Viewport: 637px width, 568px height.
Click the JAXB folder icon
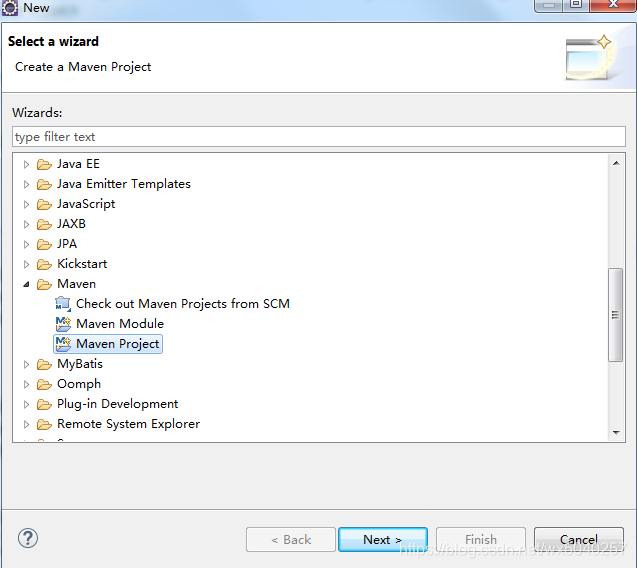pos(44,224)
